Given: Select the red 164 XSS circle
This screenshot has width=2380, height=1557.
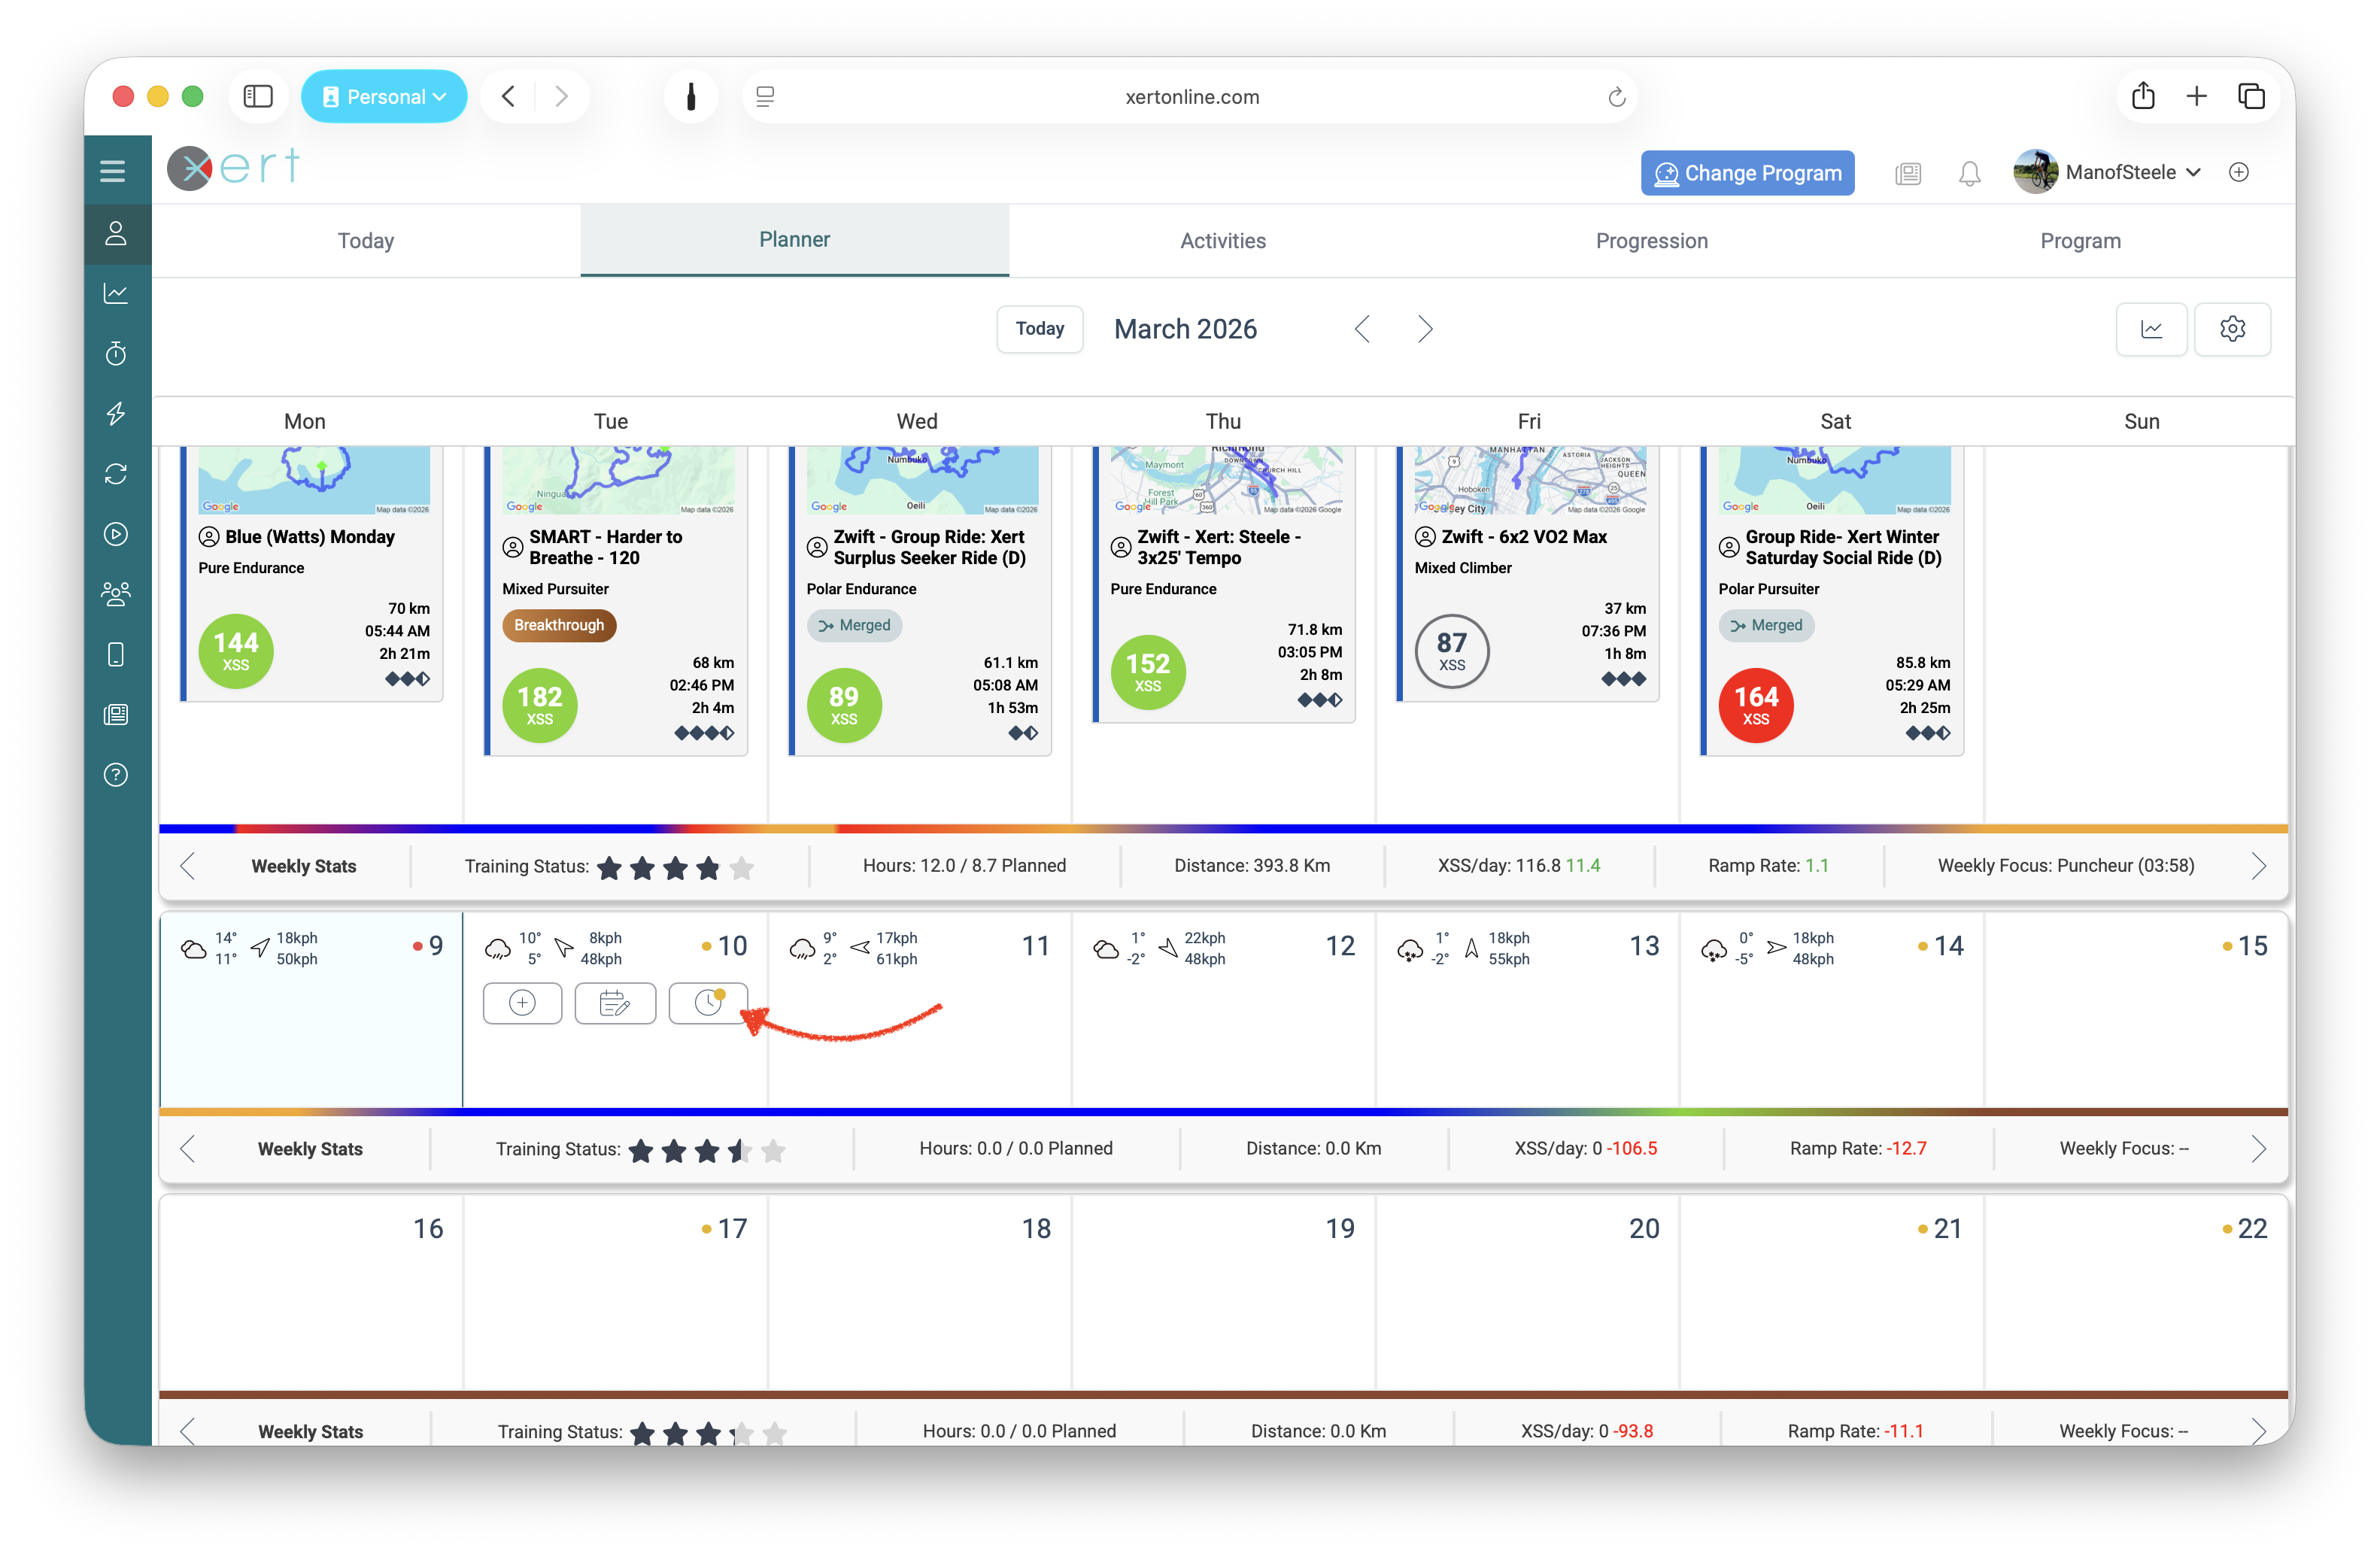Looking at the screenshot, I should (x=1756, y=705).
